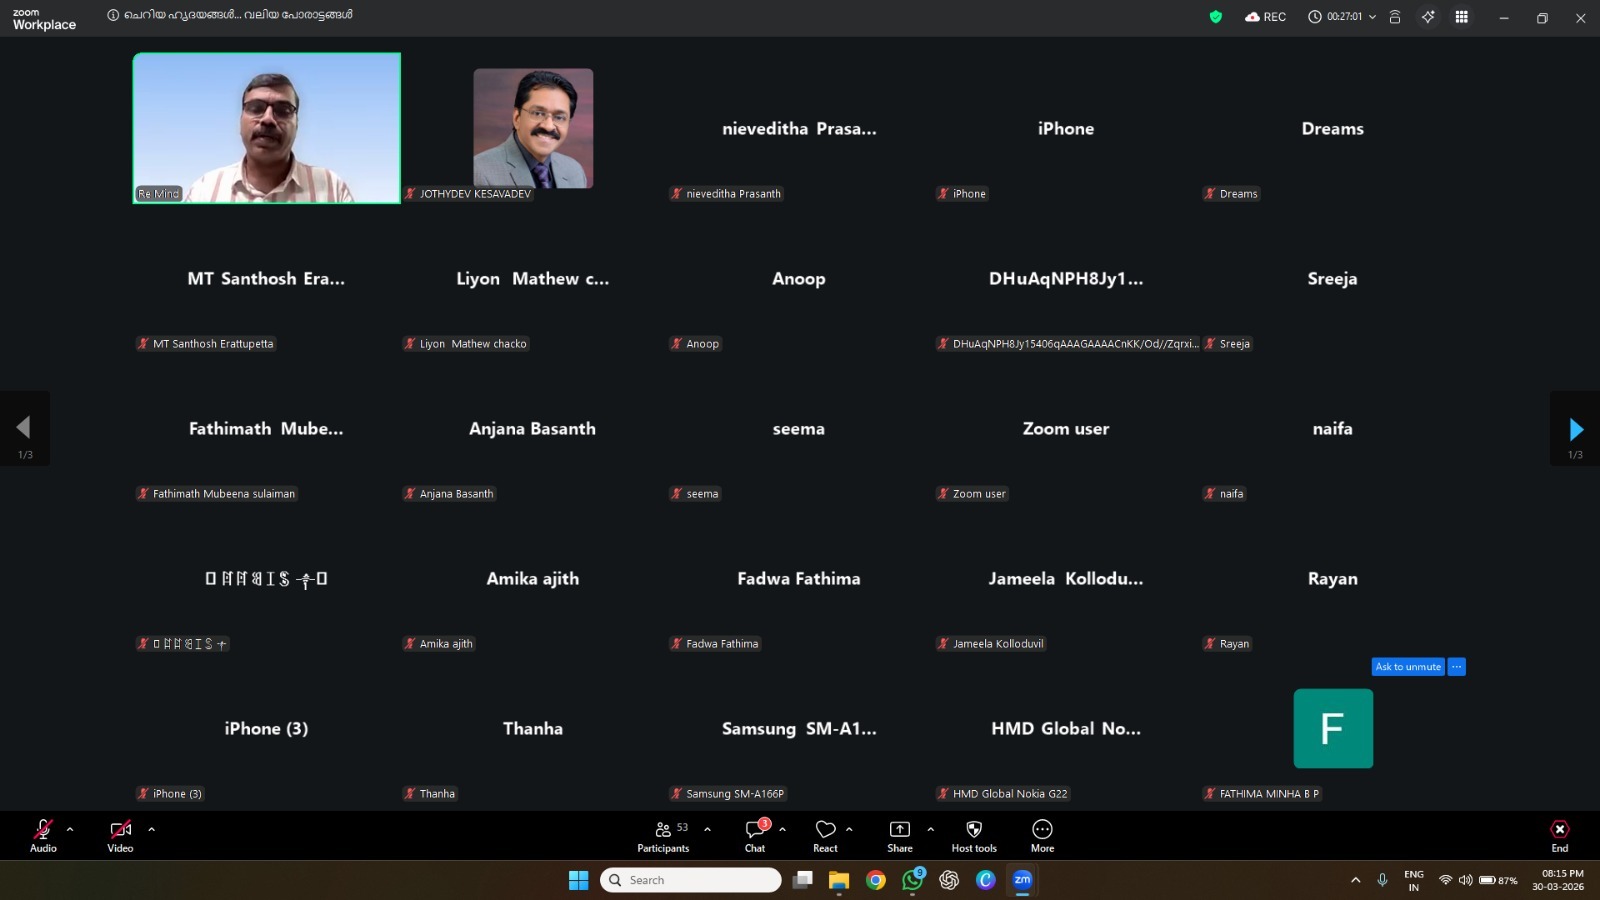This screenshot has height=900, width=1600.
Task: Expand audio settings caret beside Audio
Action: point(70,829)
